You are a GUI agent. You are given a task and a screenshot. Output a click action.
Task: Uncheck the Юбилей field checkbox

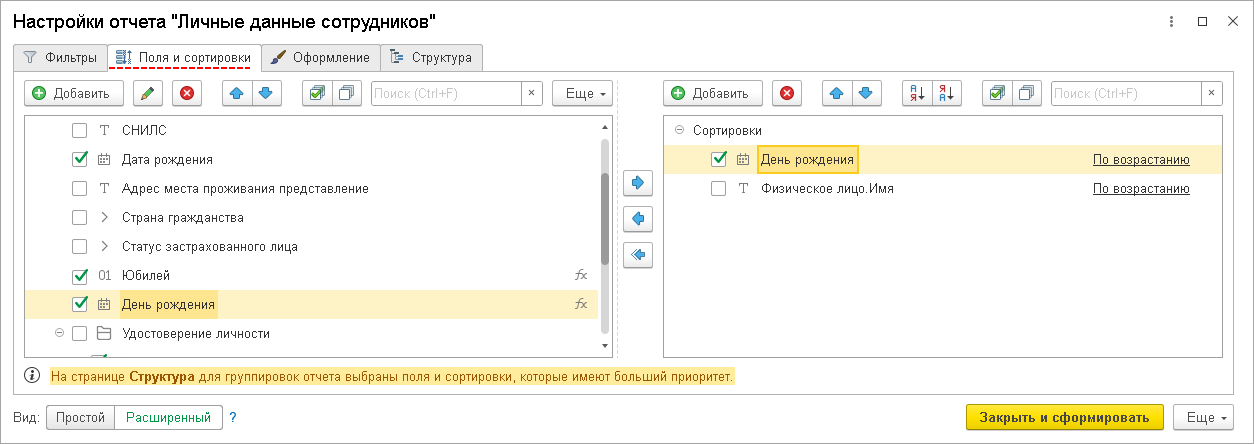80,275
